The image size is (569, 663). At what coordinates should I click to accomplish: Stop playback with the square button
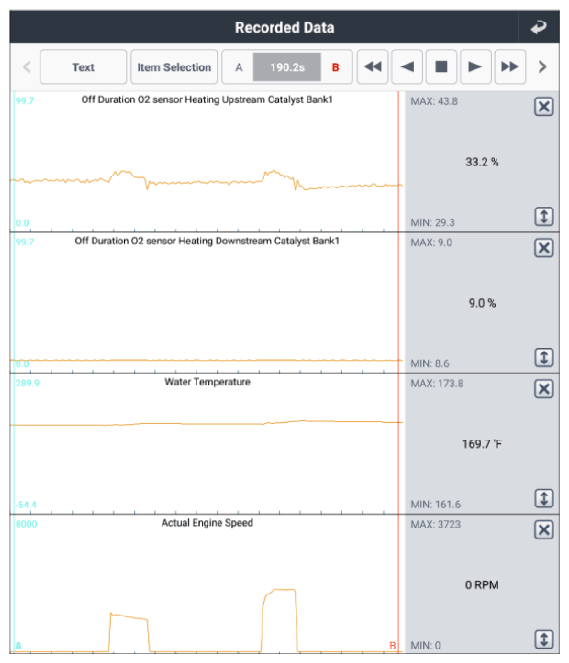(441, 67)
